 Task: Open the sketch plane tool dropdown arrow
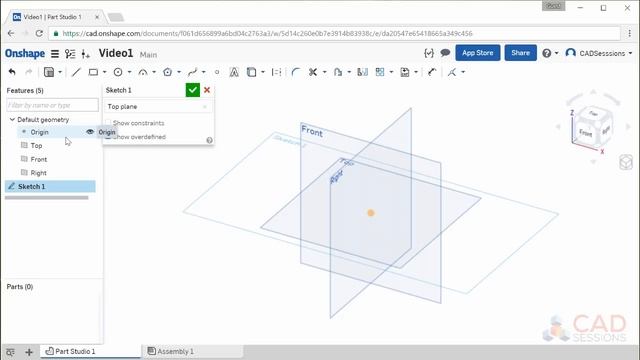point(60,72)
